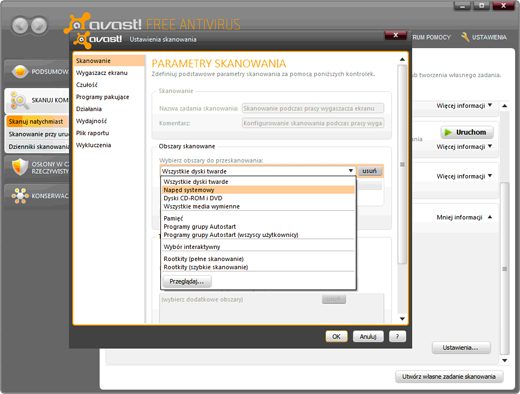This screenshot has width=520, height=394.
Task: Click the Przeglądaj... button
Action: pyautogui.click(x=187, y=281)
